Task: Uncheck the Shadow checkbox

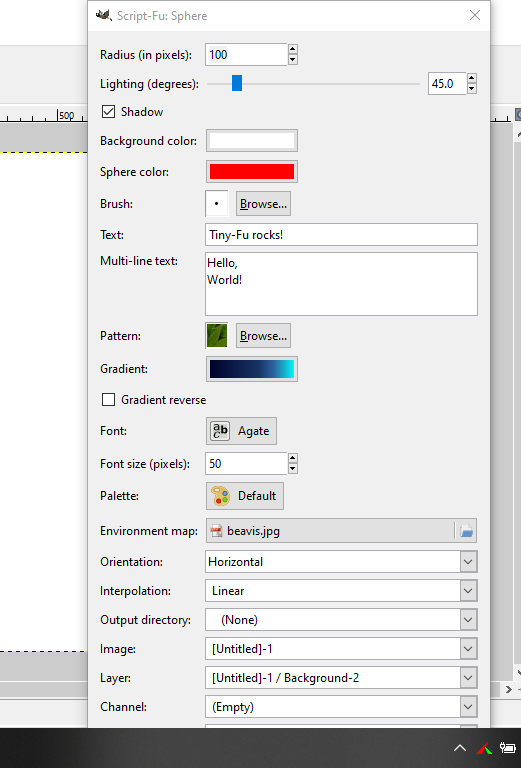Action: (108, 112)
